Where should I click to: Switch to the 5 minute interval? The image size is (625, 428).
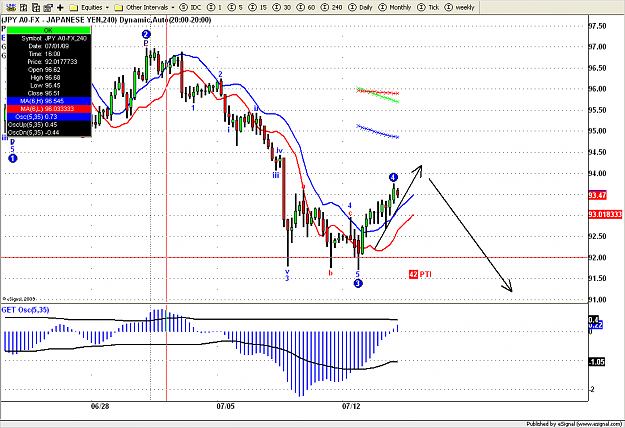[235, 7]
